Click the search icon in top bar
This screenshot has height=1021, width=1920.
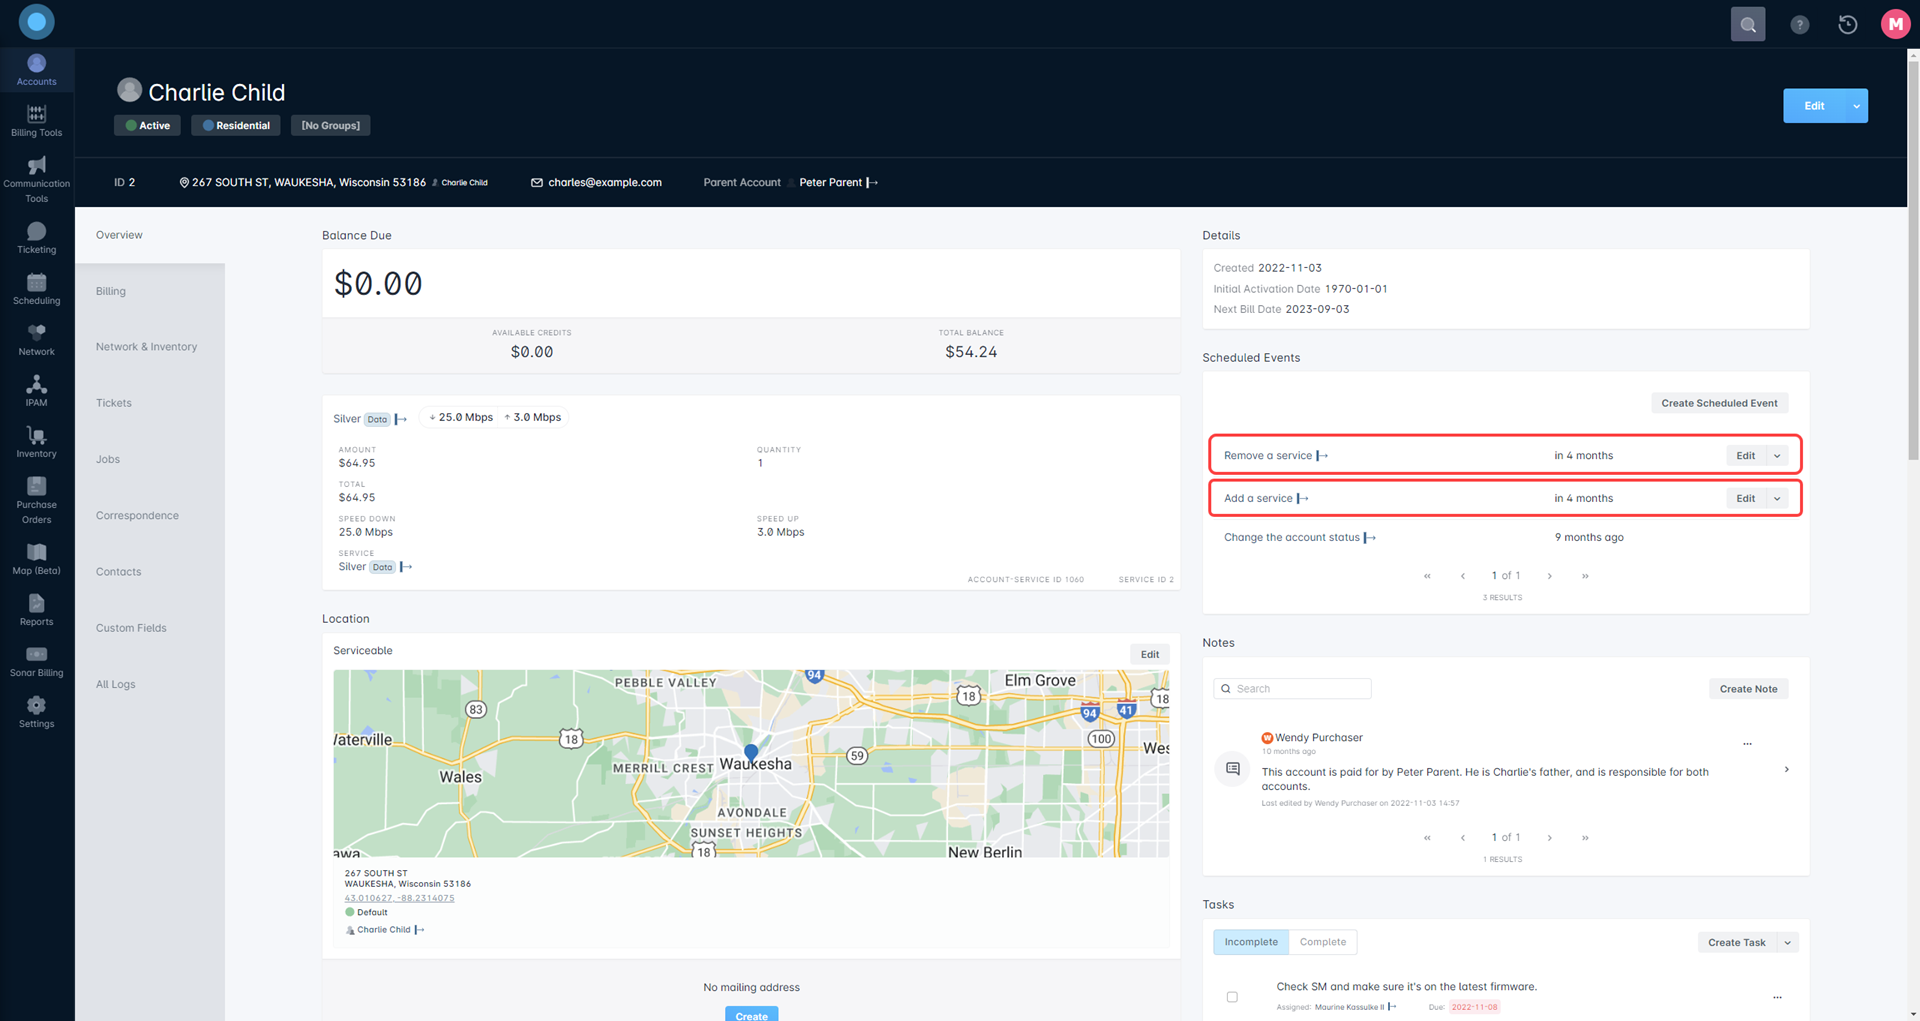coord(1748,24)
